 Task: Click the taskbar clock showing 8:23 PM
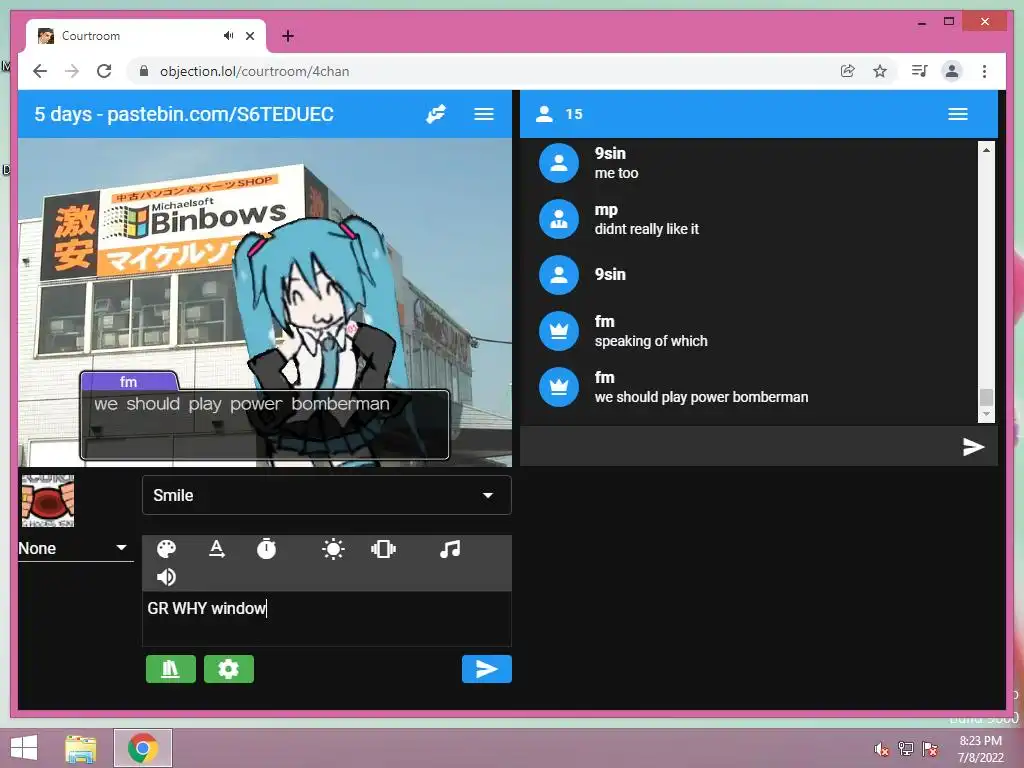[x=980, y=749]
